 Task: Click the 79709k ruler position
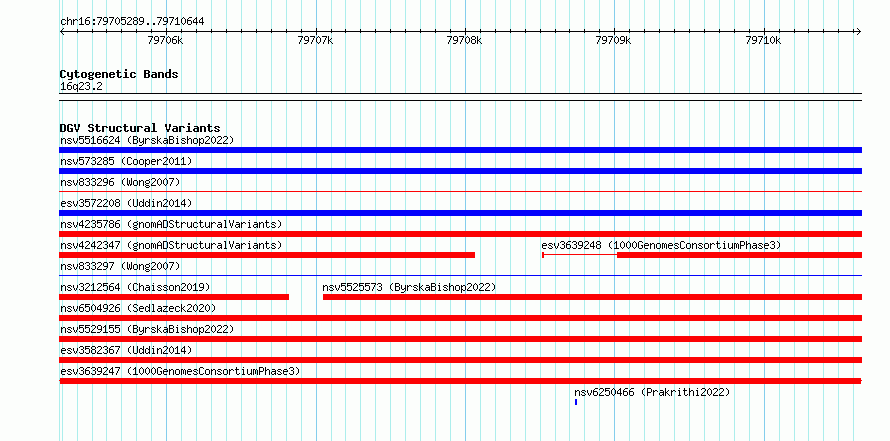[614, 40]
